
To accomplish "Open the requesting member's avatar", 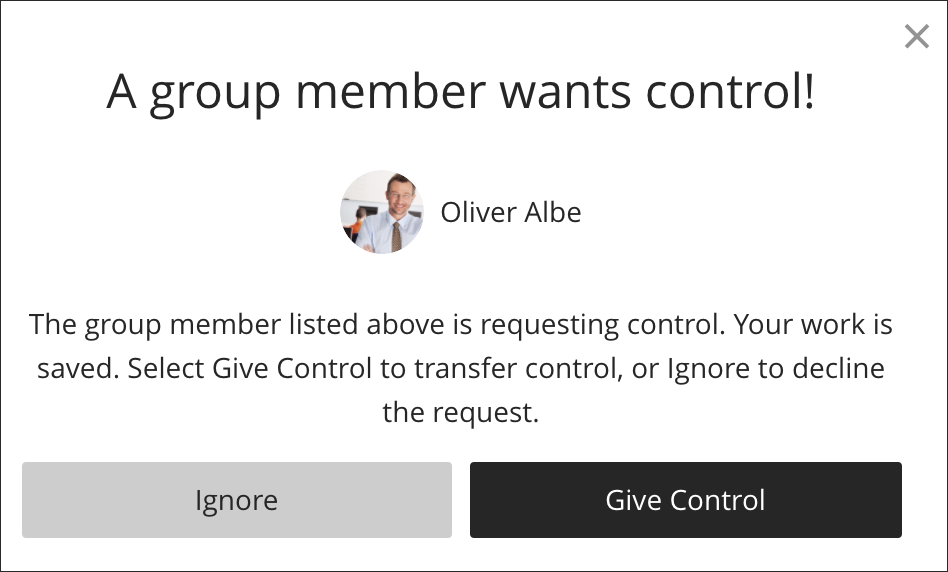I will point(382,212).
